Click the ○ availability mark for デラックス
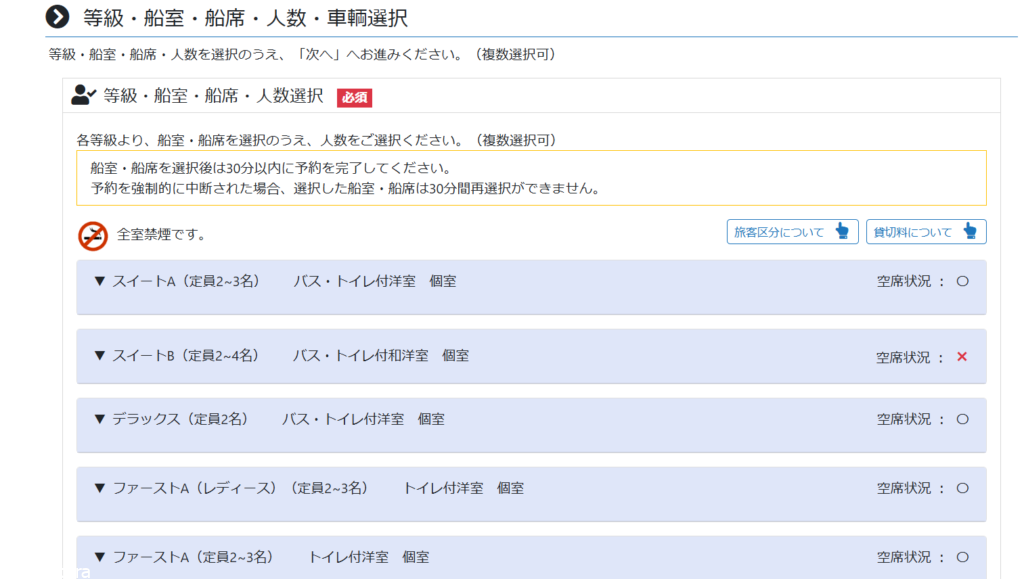Screen dimensions: 1024x579 coord(962,420)
